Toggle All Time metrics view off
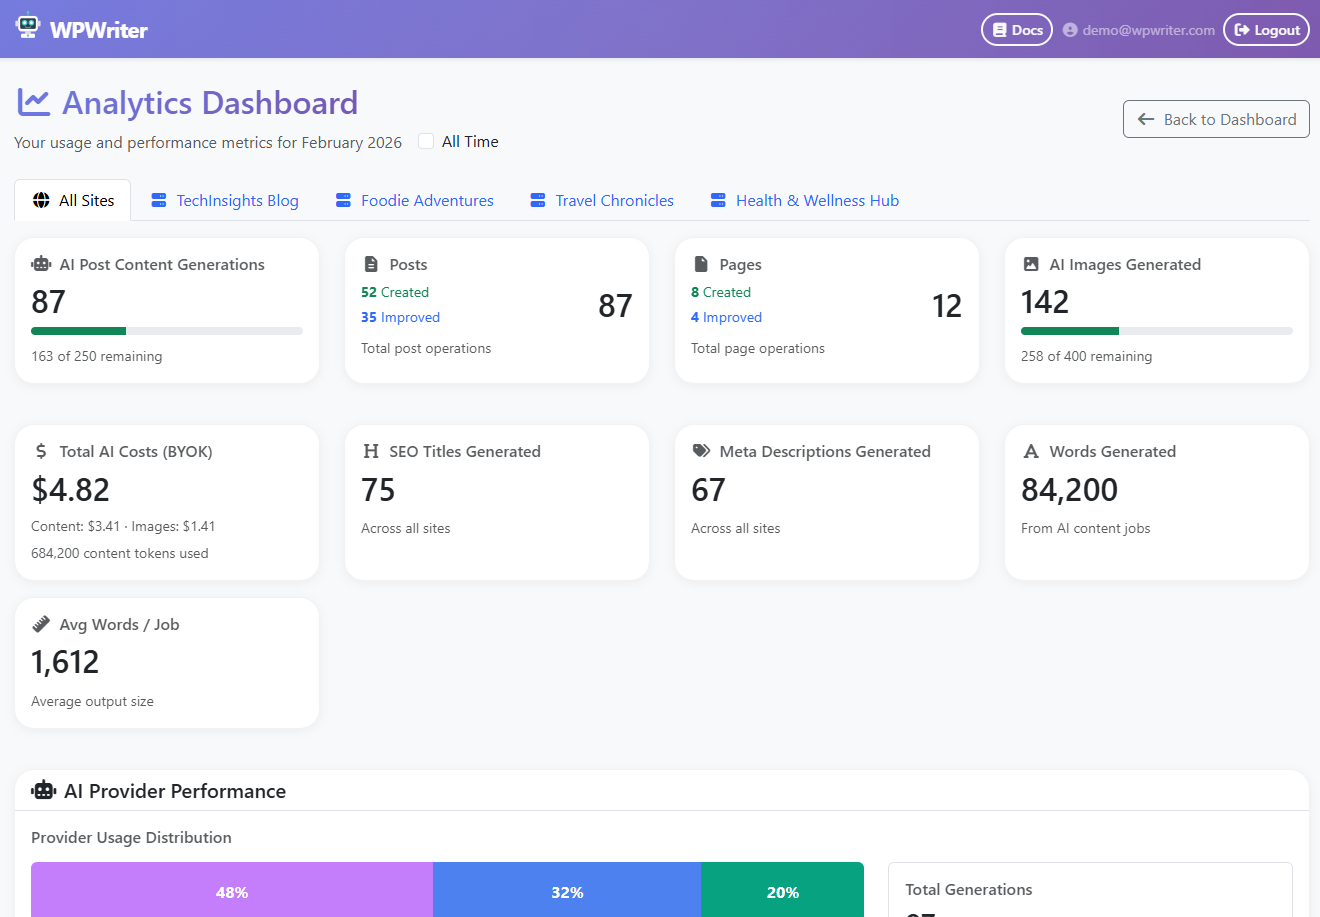This screenshot has height=917, width=1320. click(425, 141)
